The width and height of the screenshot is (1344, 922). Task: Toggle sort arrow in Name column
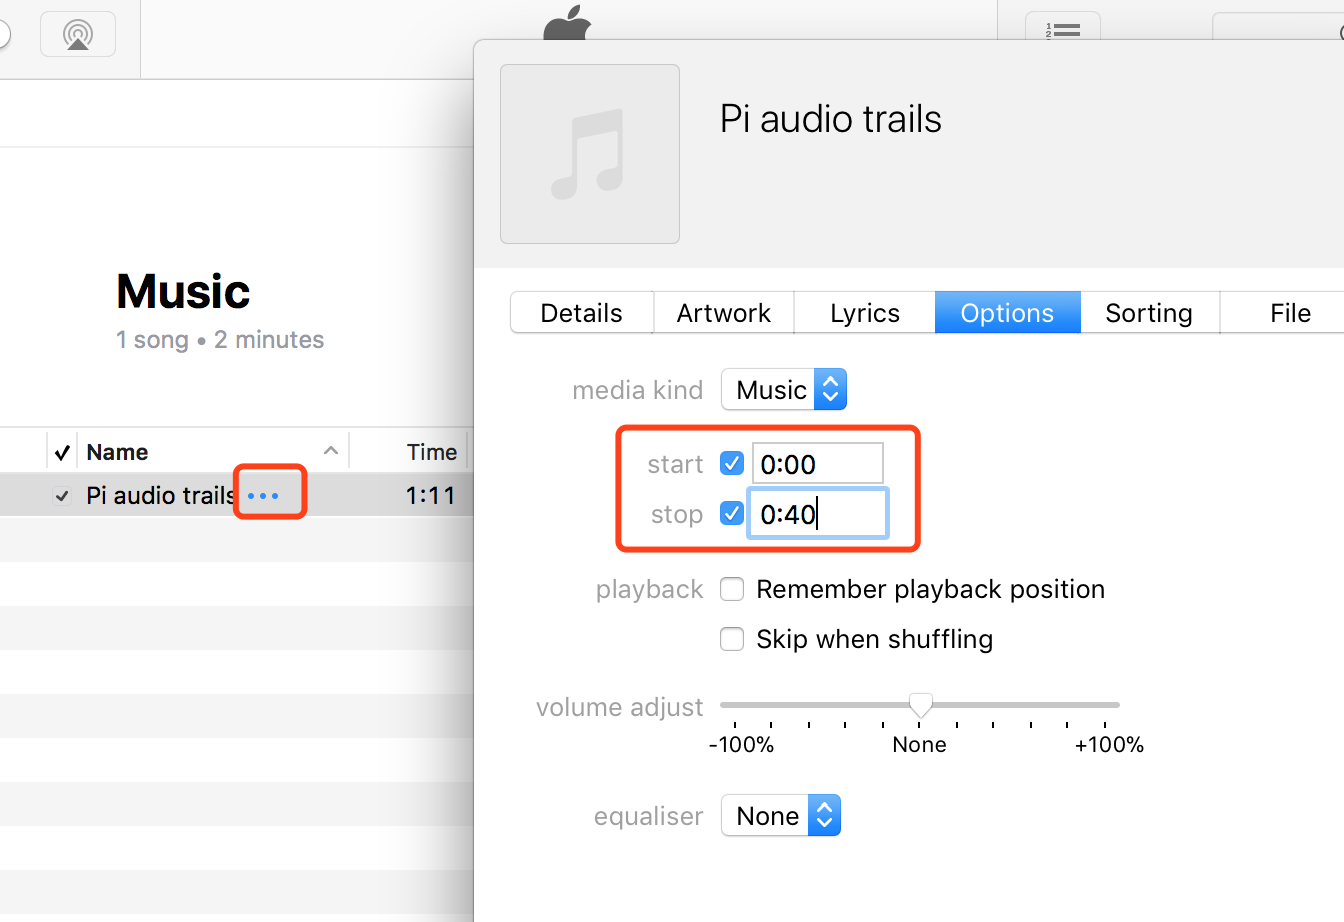[x=331, y=451]
